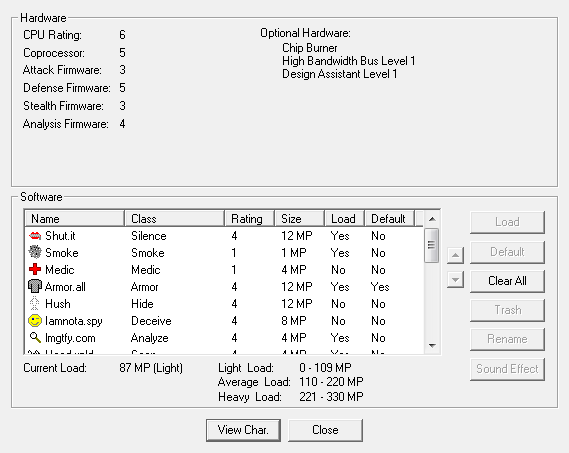Click the software list scrollbar thumb
This screenshot has height=453, width=569.
[431, 245]
